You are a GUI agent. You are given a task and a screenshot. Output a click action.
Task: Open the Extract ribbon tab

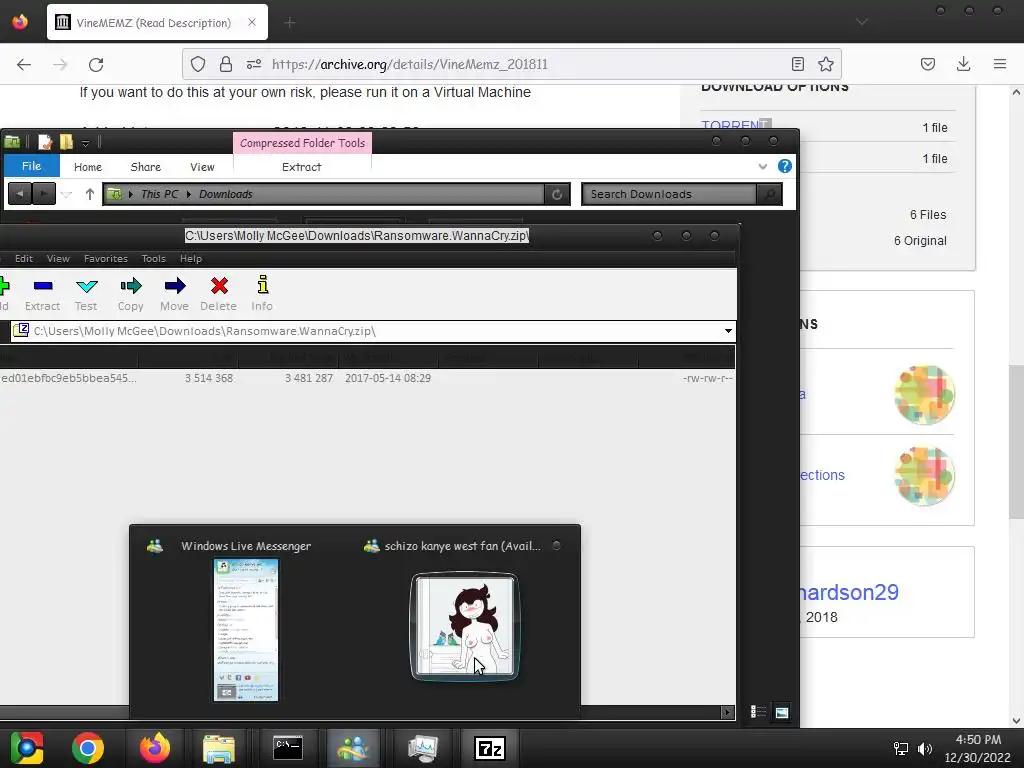point(302,167)
